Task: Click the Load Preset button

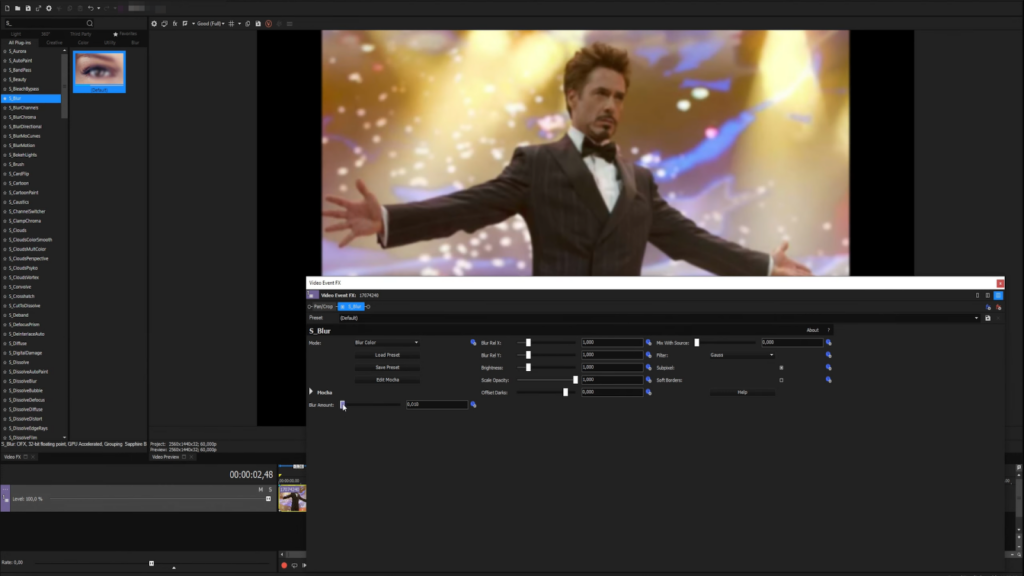Action: coord(387,355)
